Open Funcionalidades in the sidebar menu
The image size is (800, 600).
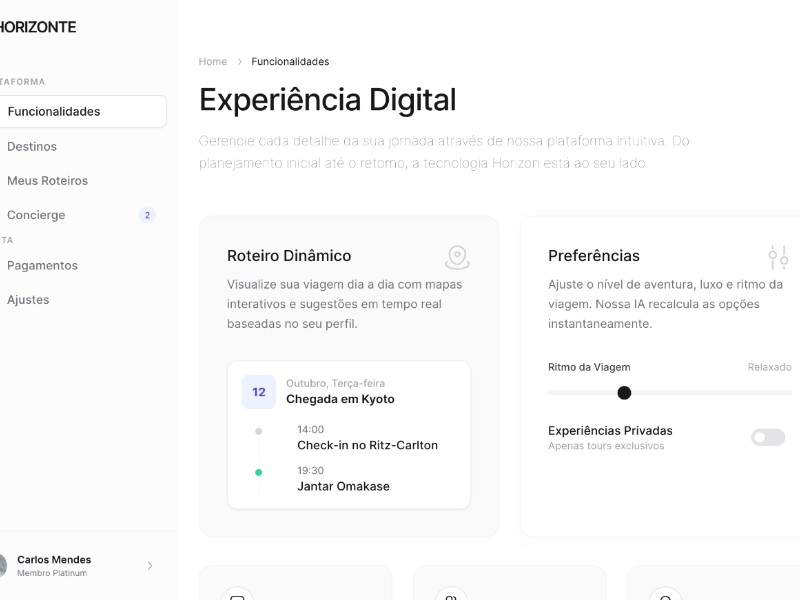(54, 112)
